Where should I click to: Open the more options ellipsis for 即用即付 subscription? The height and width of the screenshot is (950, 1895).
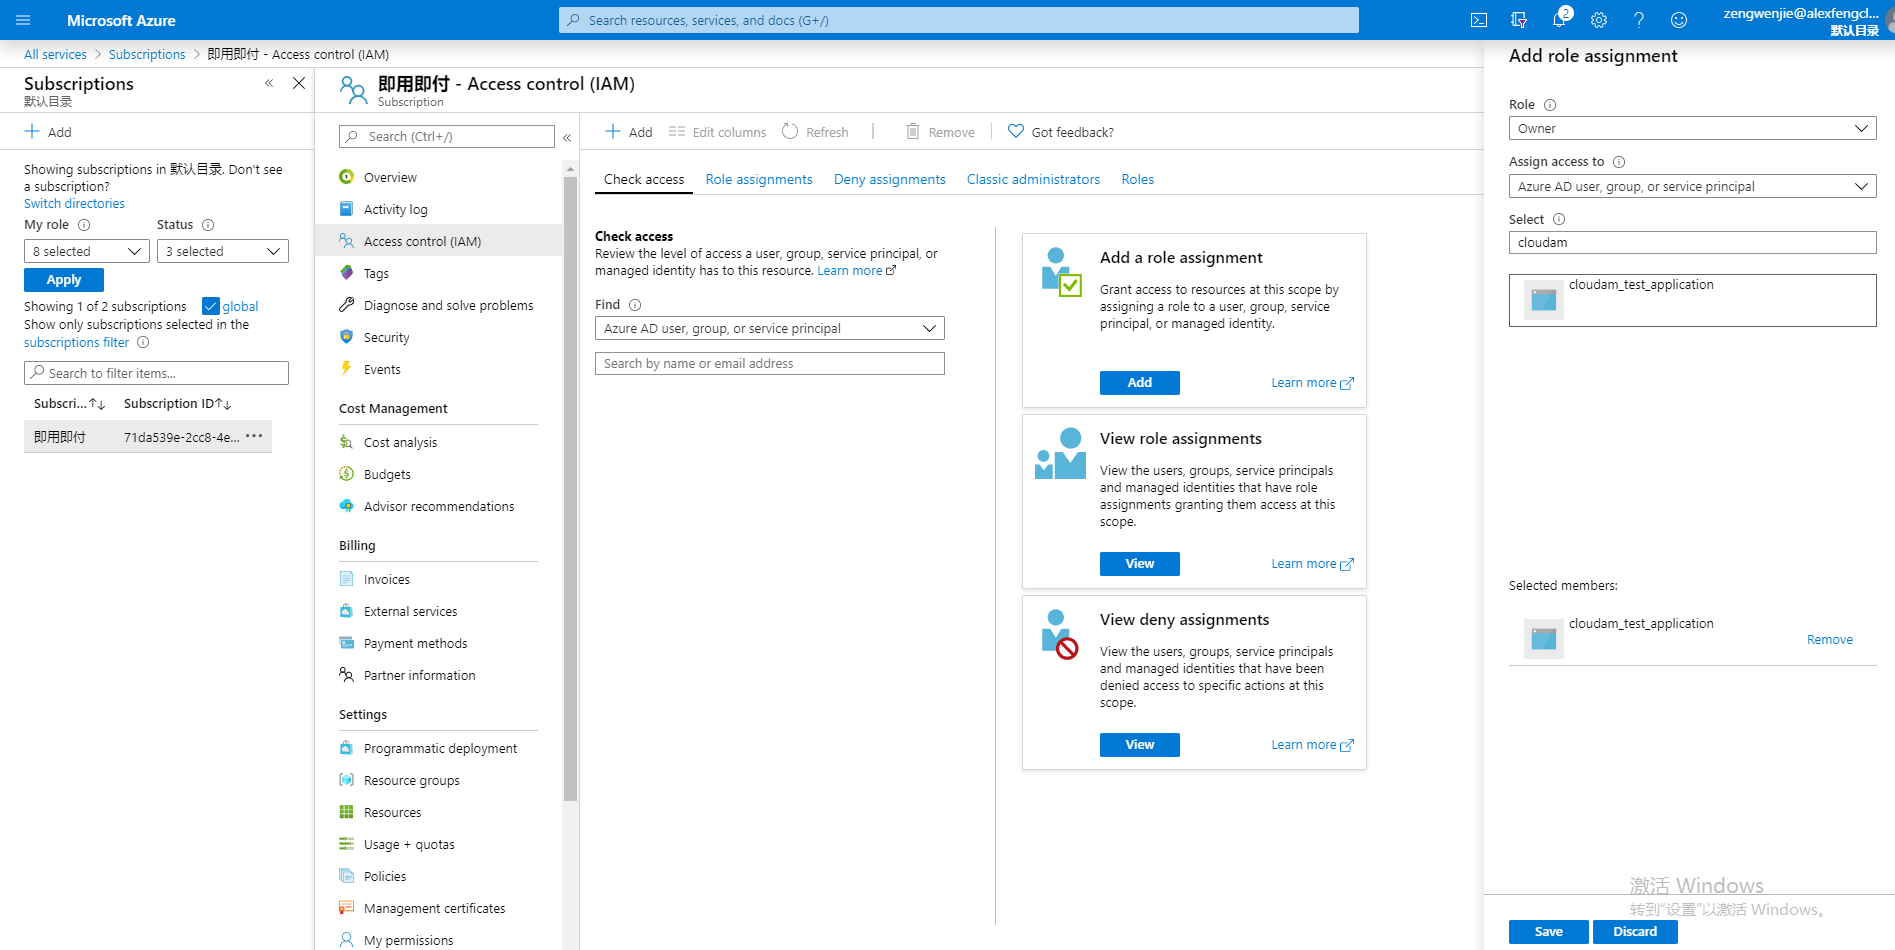(254, 436)
